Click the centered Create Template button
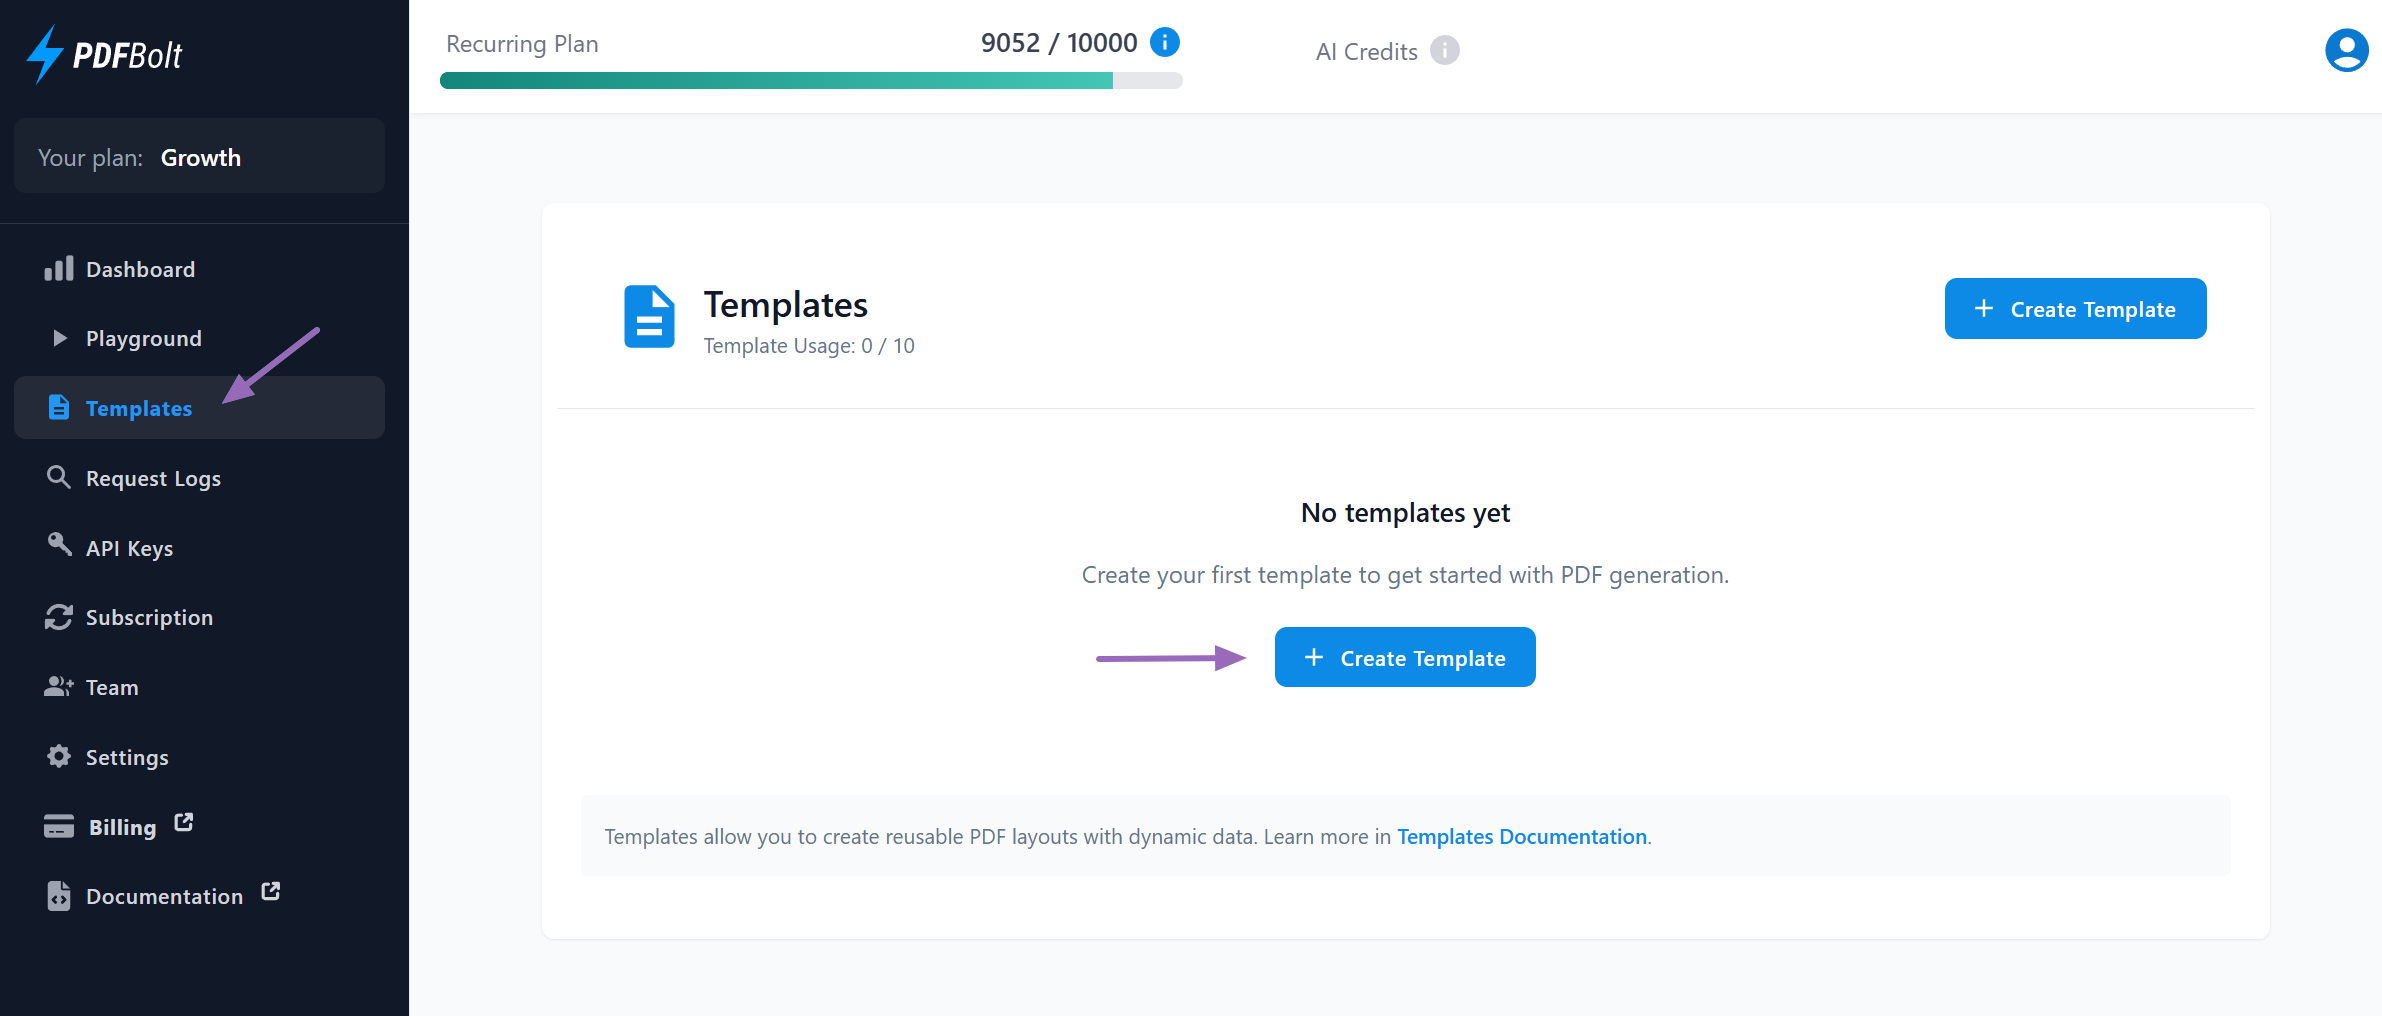Image resolution: width=2382 pixels, height=1016 pixels. [1404, 657]
